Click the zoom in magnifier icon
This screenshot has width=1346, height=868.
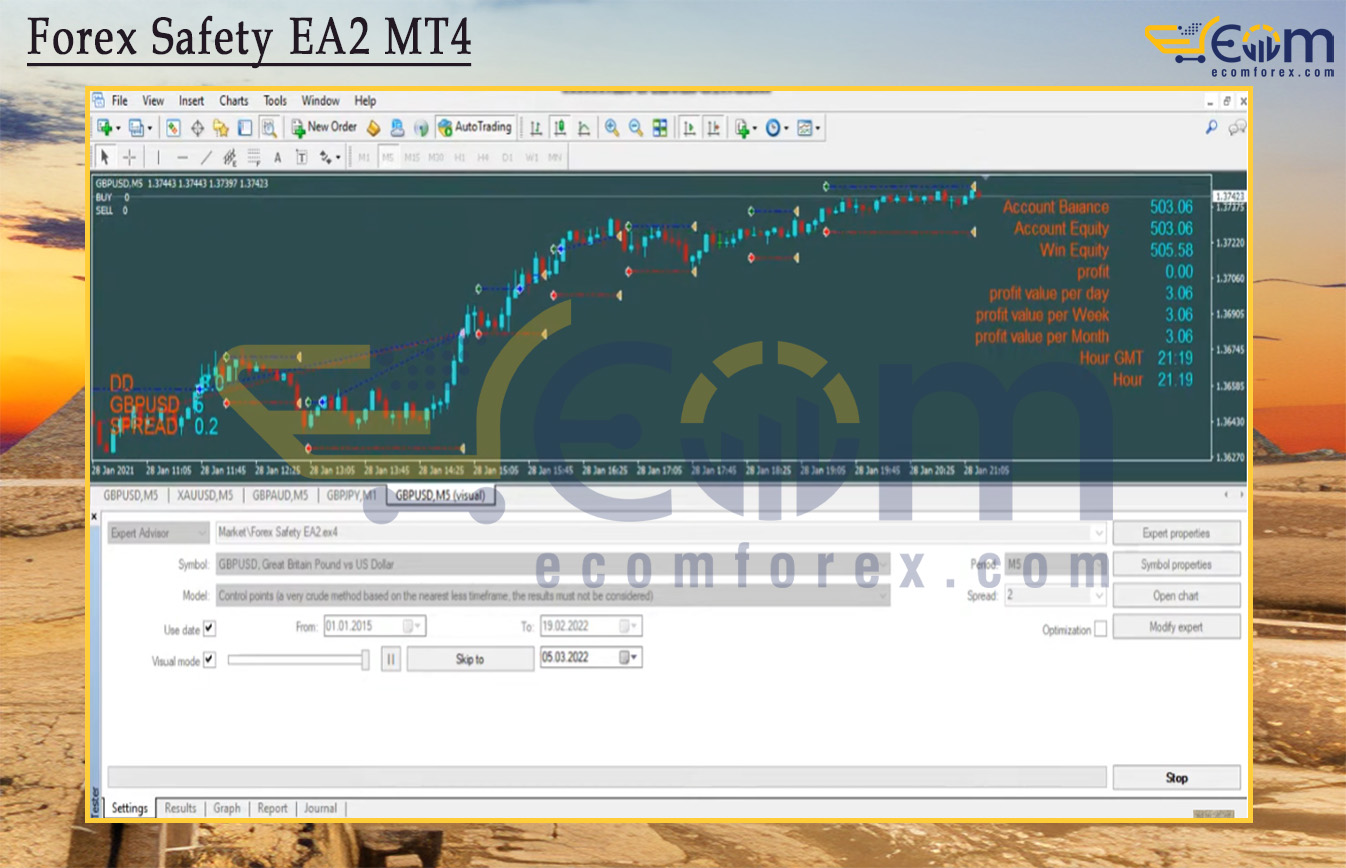[611, 128]
